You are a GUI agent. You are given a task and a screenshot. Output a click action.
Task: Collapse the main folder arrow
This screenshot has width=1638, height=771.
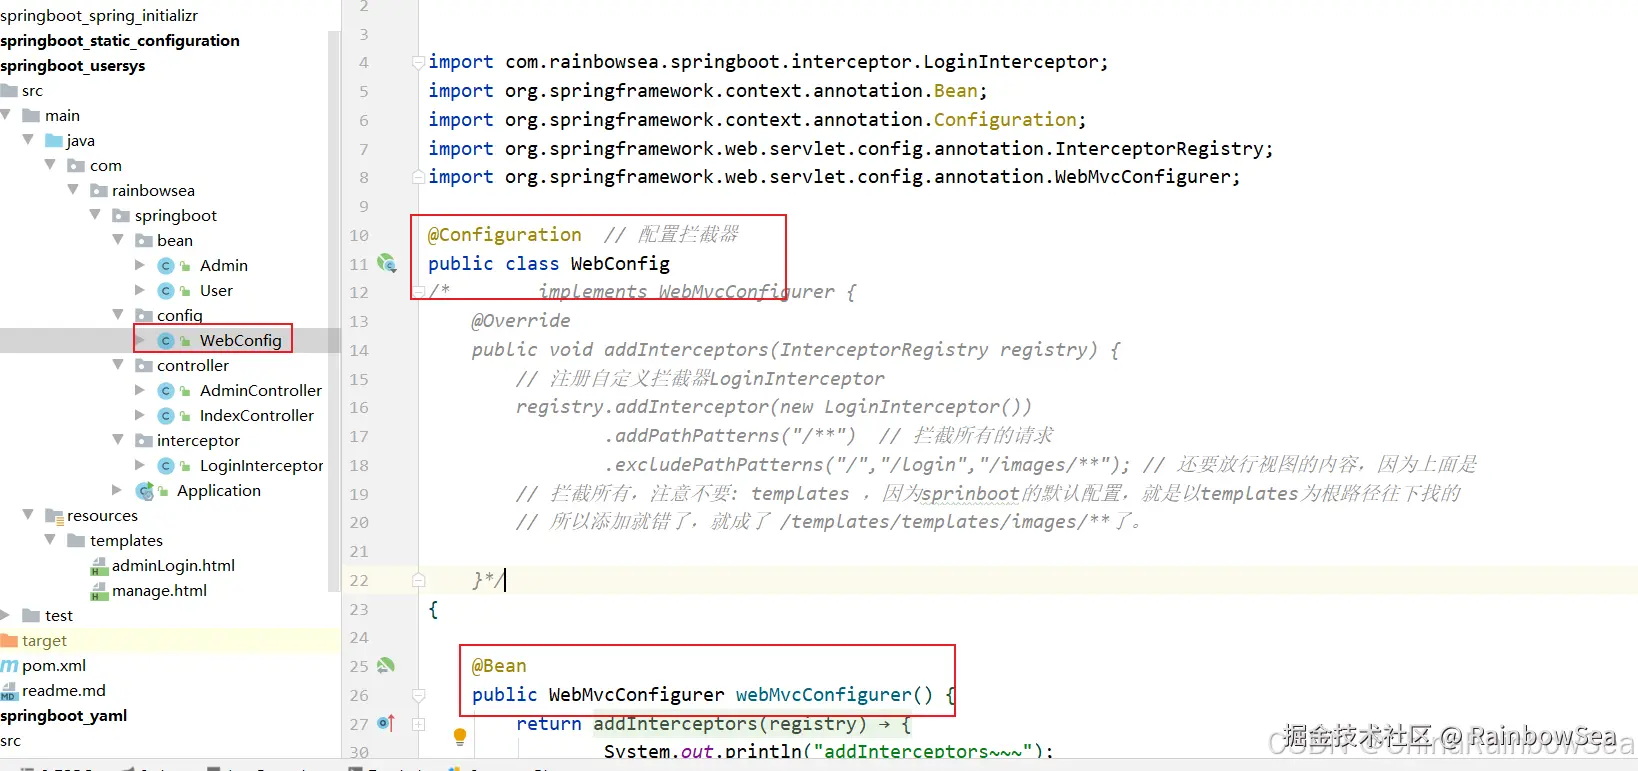click(x=6, y=115)
